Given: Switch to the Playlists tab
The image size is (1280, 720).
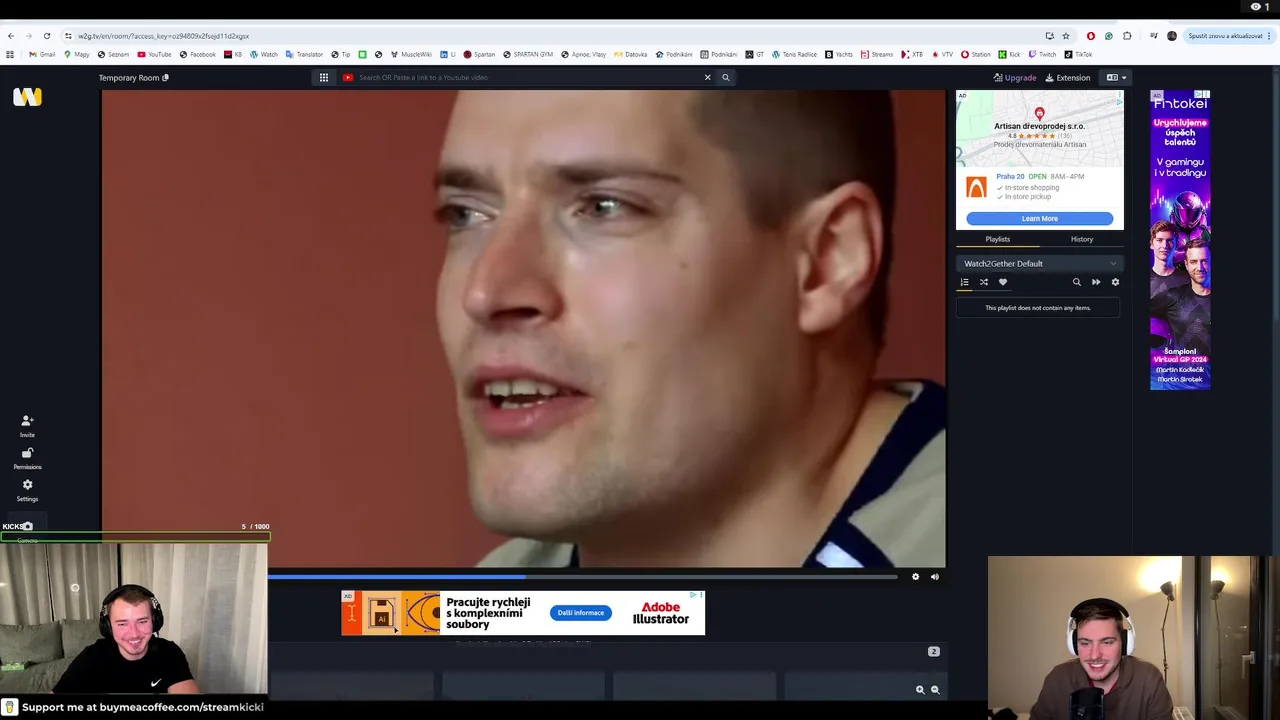Looking at the screenshot, I should 997,239.
